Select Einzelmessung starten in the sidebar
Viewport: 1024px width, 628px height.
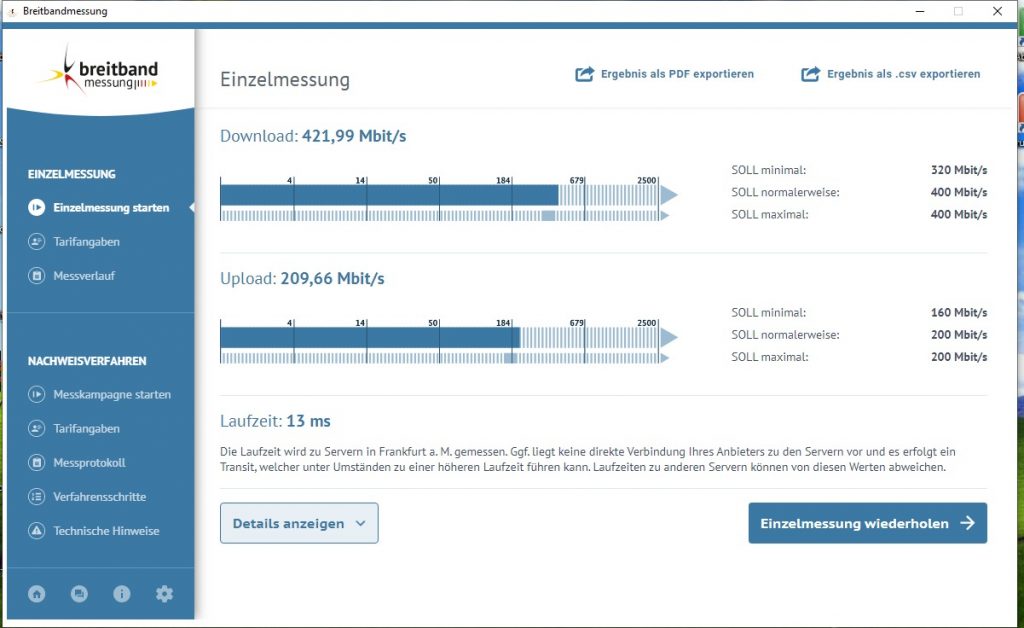point(110,208)
